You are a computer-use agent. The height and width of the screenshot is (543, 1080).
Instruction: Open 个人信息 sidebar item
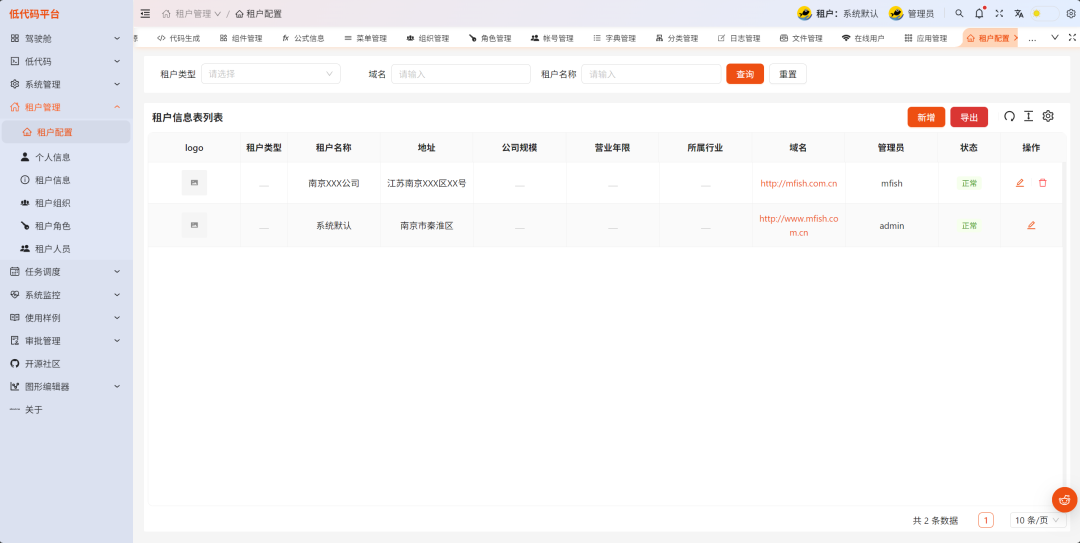(66, 157)
